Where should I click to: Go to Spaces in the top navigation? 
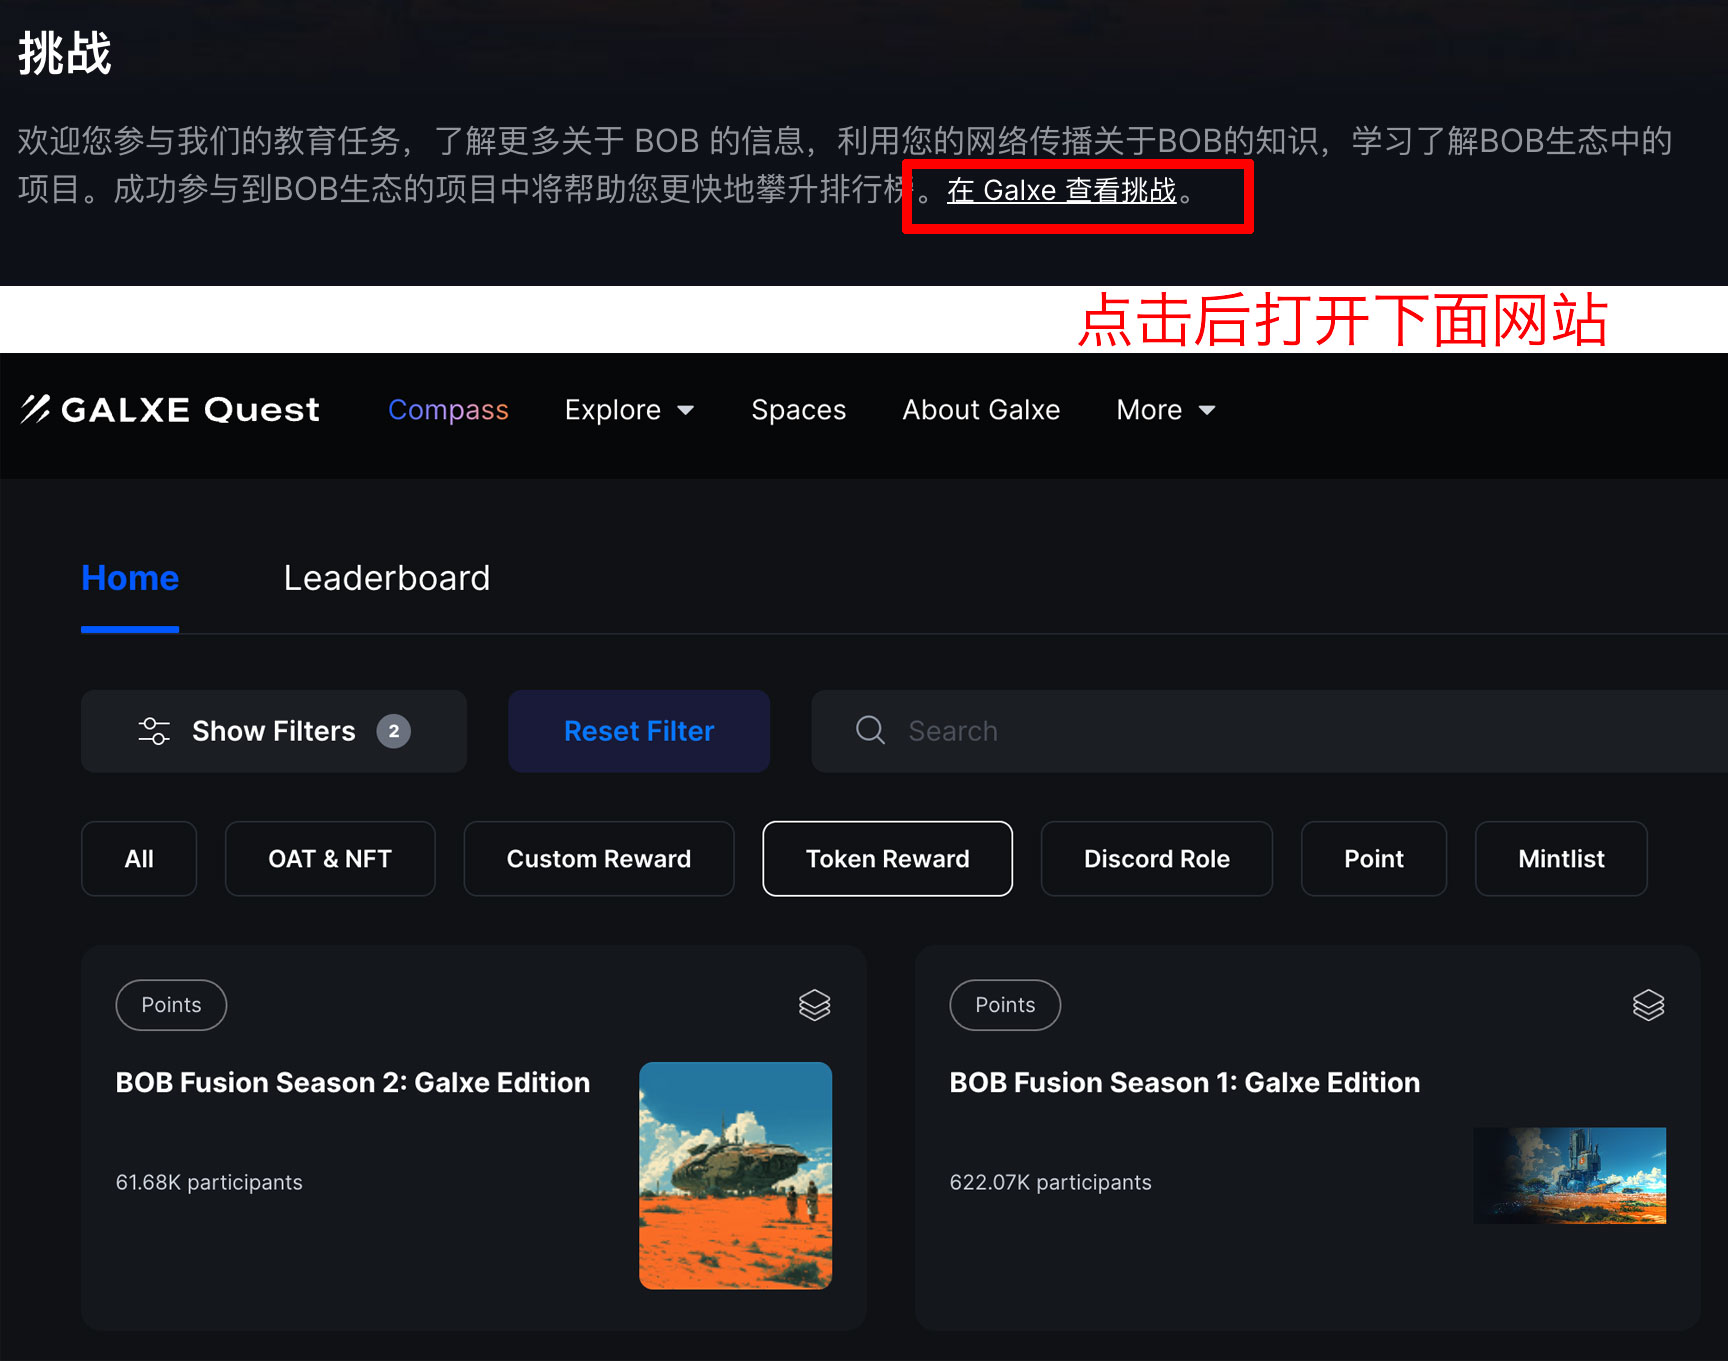click(x=799, y=410)
